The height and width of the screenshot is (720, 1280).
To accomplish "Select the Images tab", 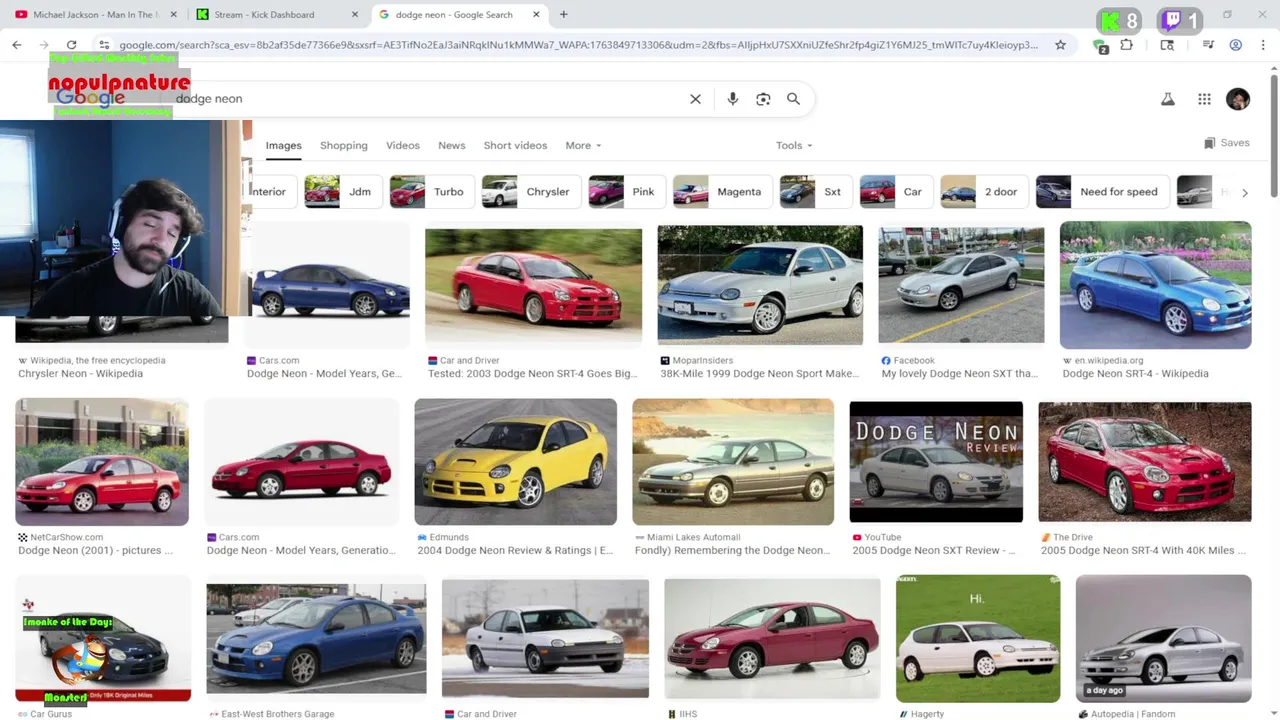I will click(283, 145).
